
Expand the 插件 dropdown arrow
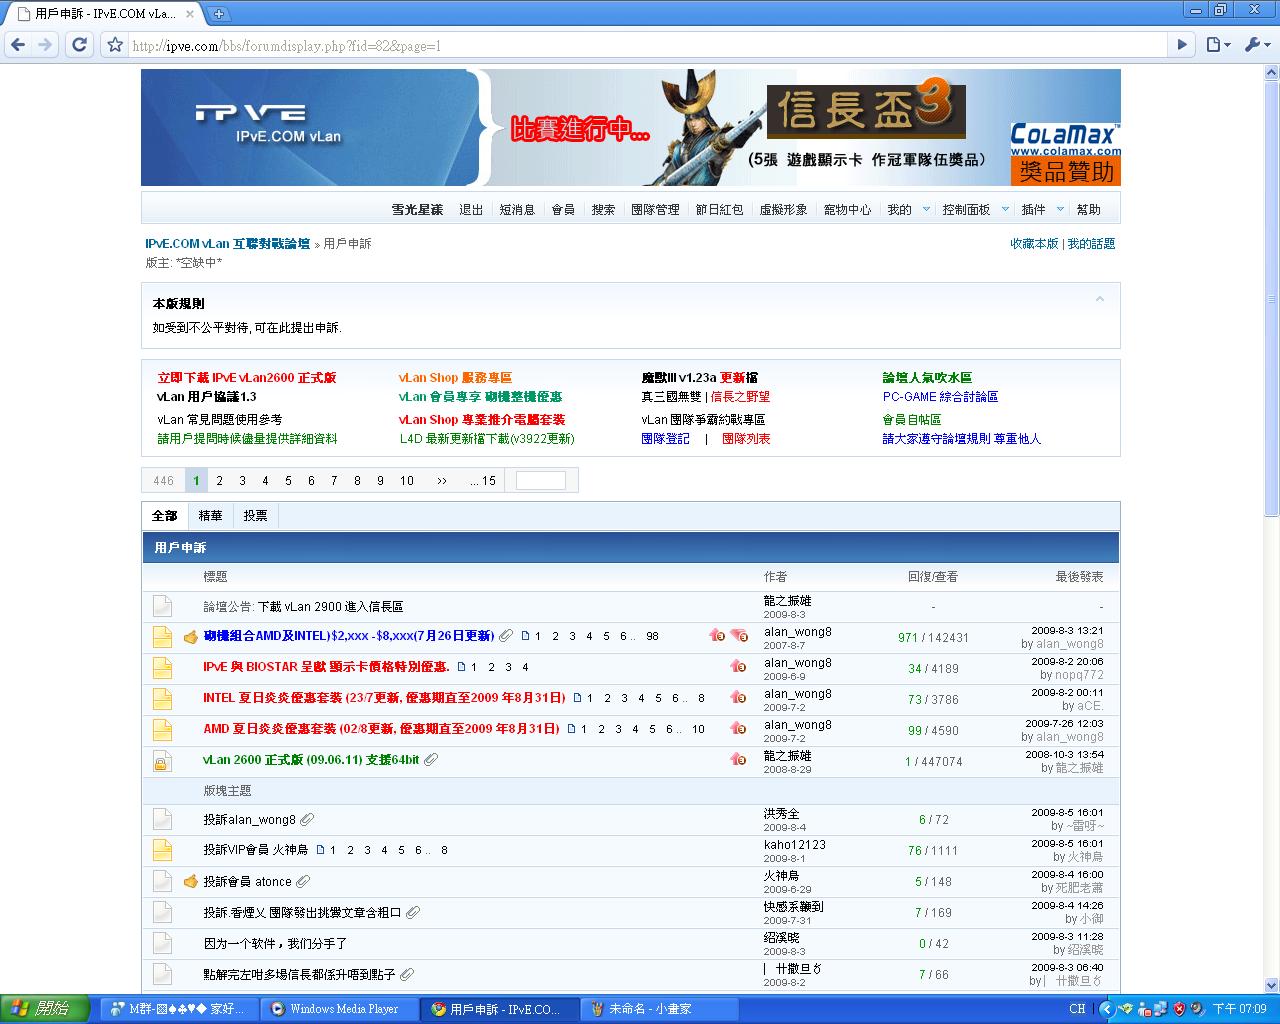pos(1059,209)
